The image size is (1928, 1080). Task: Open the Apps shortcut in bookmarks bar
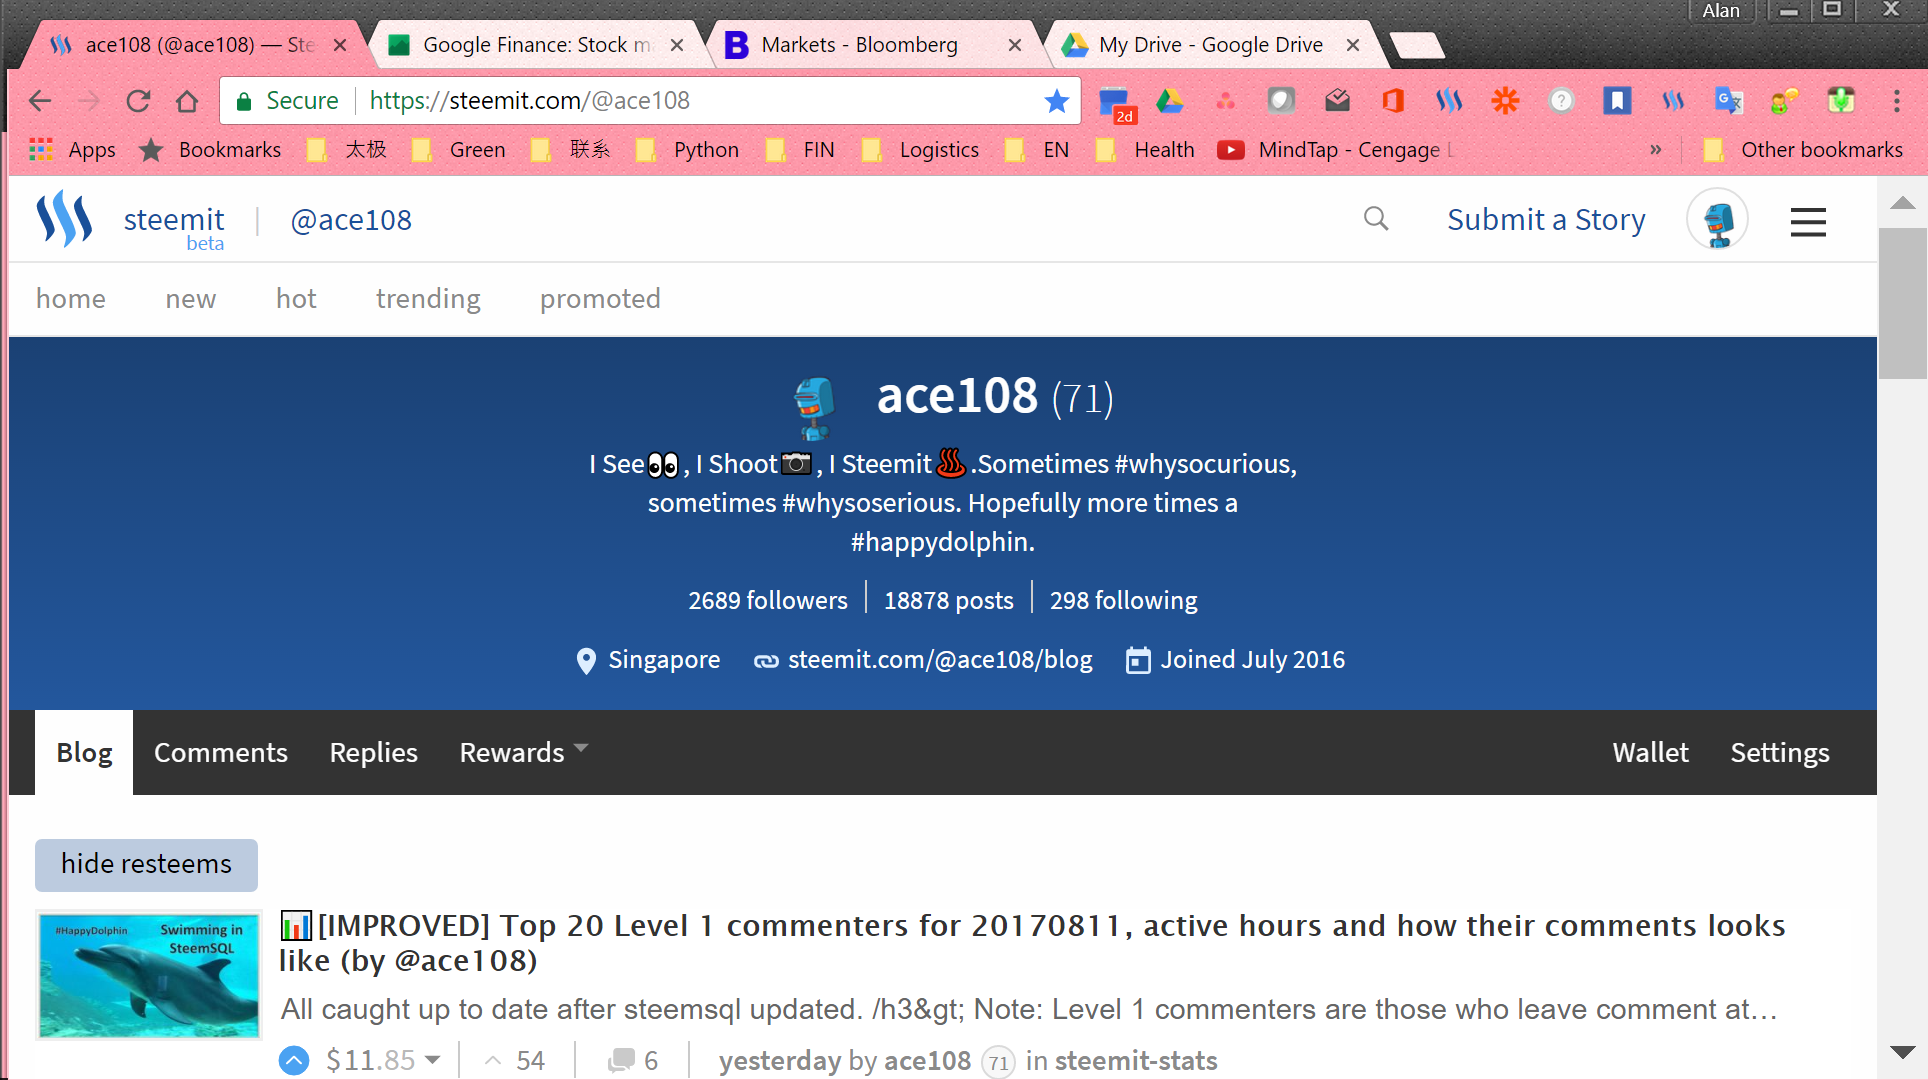73,150
